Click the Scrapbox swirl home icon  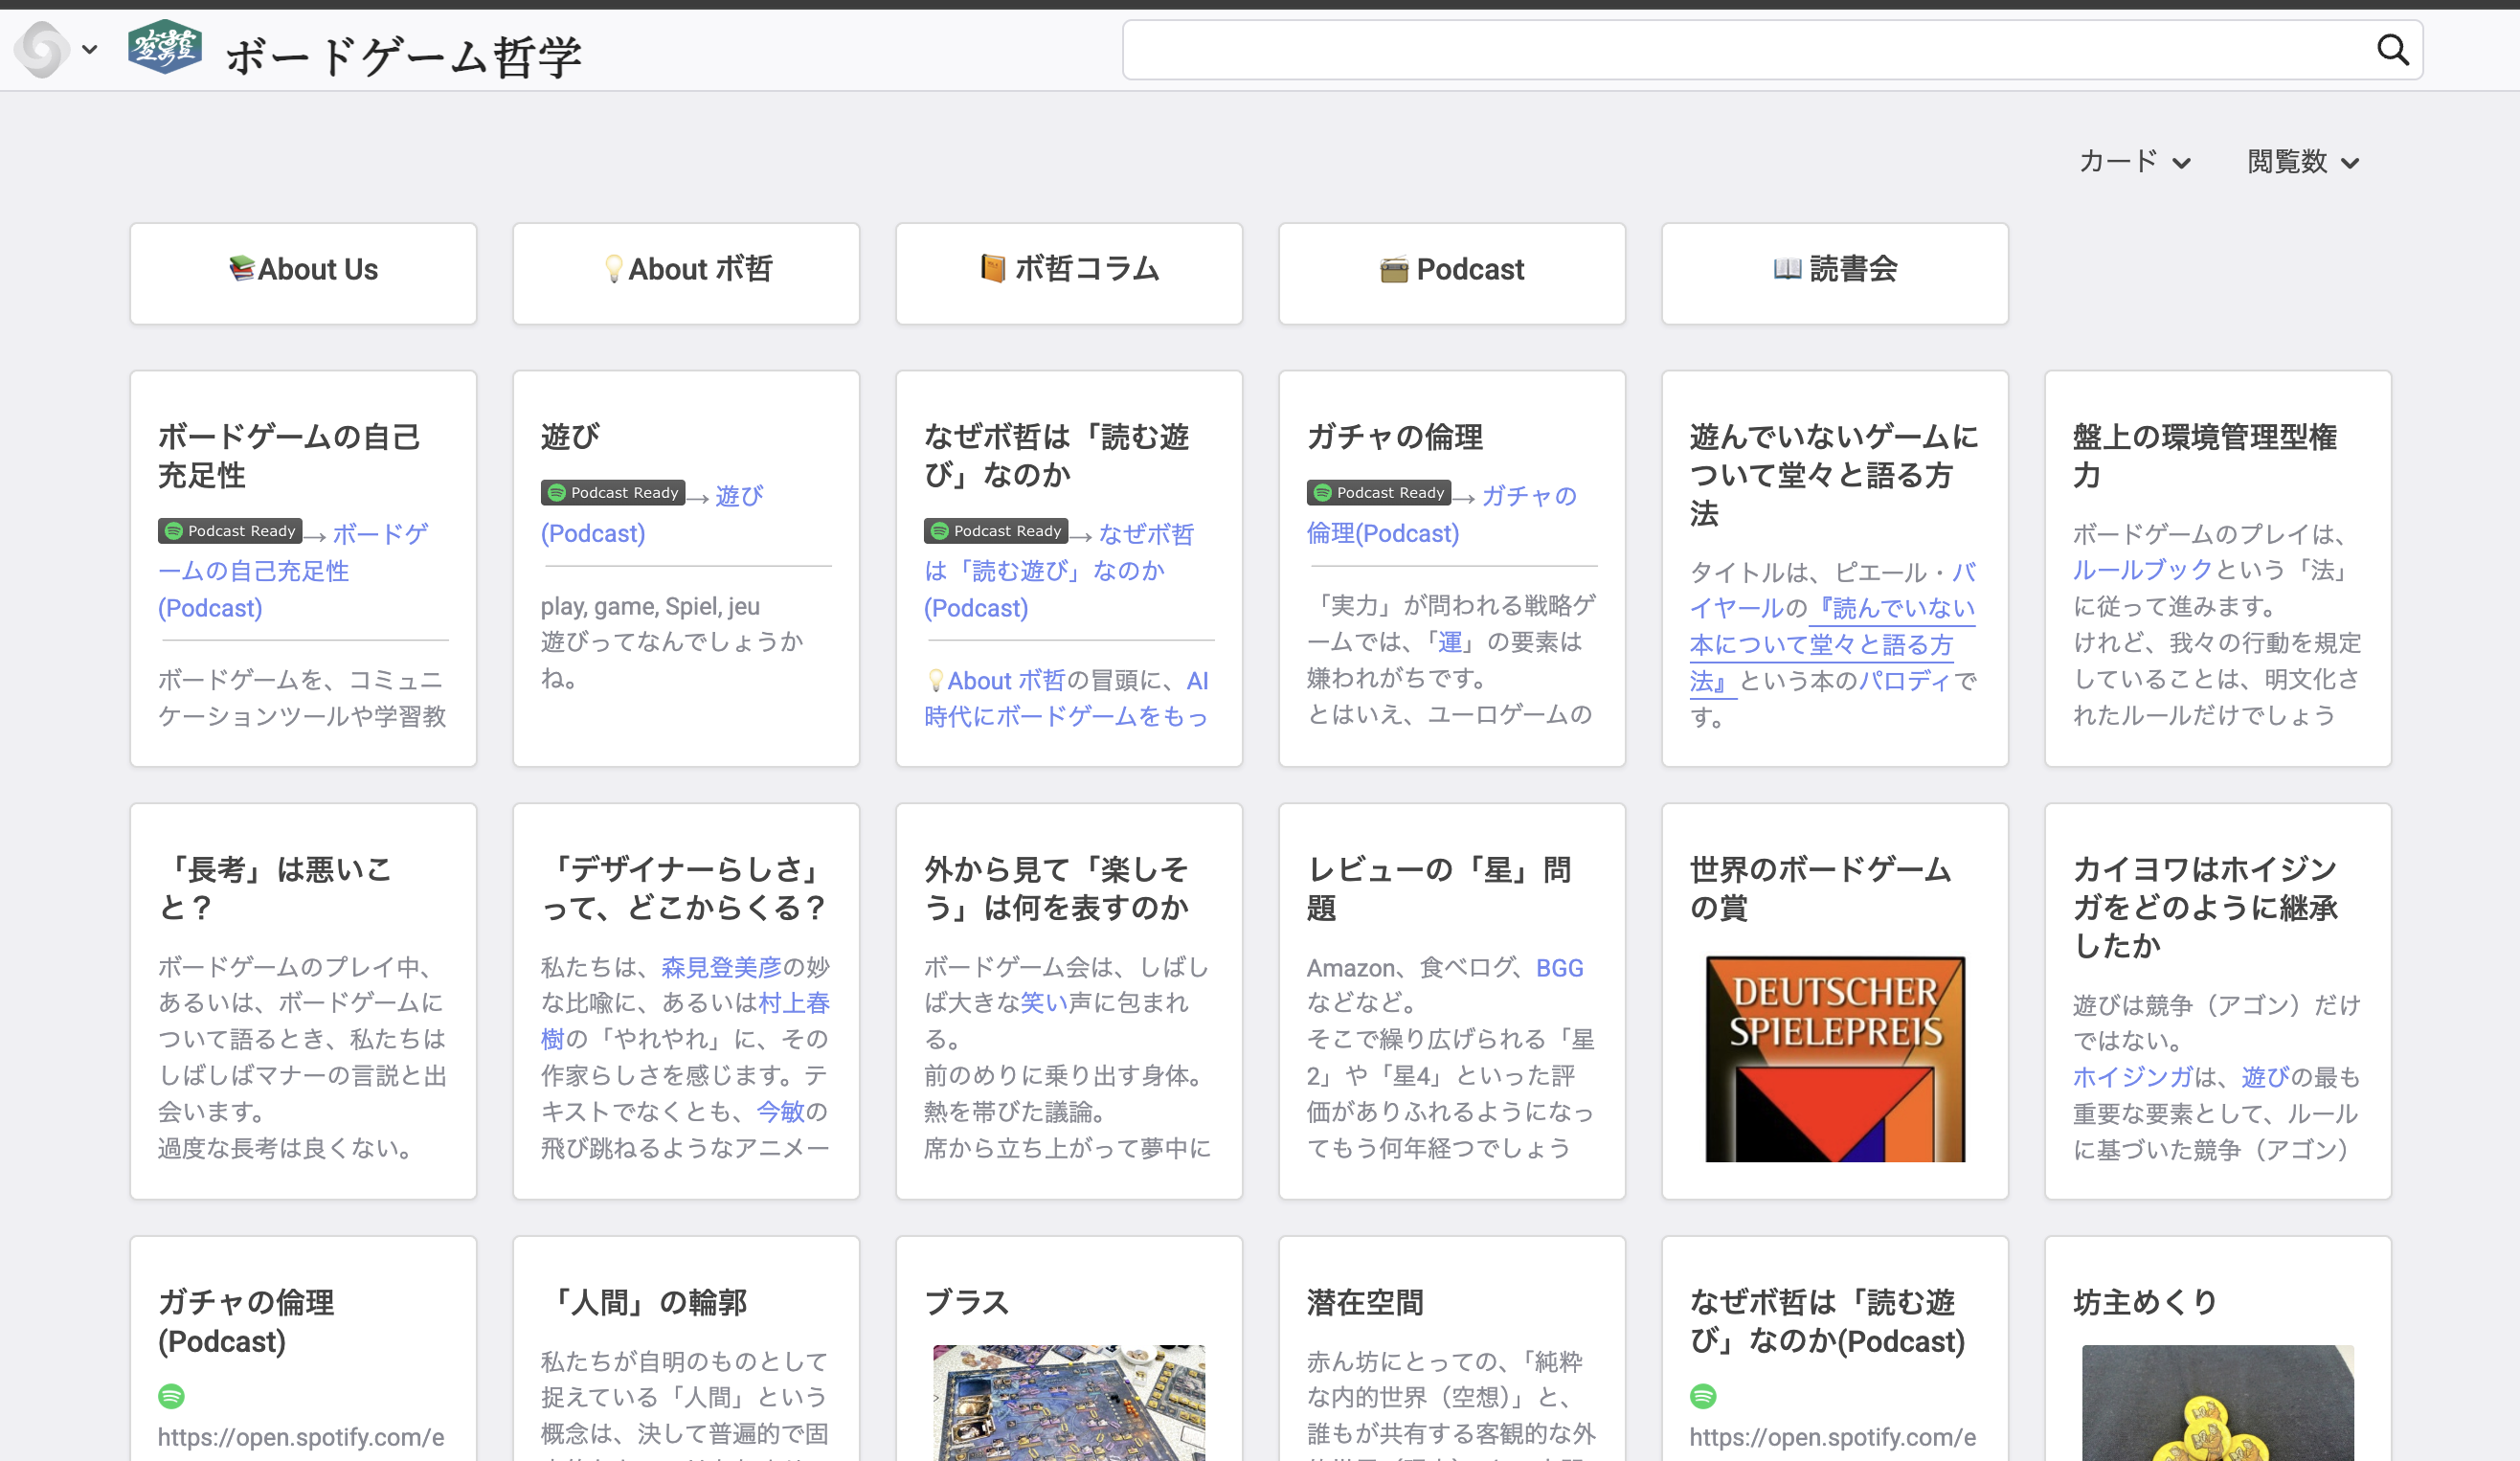42,49
